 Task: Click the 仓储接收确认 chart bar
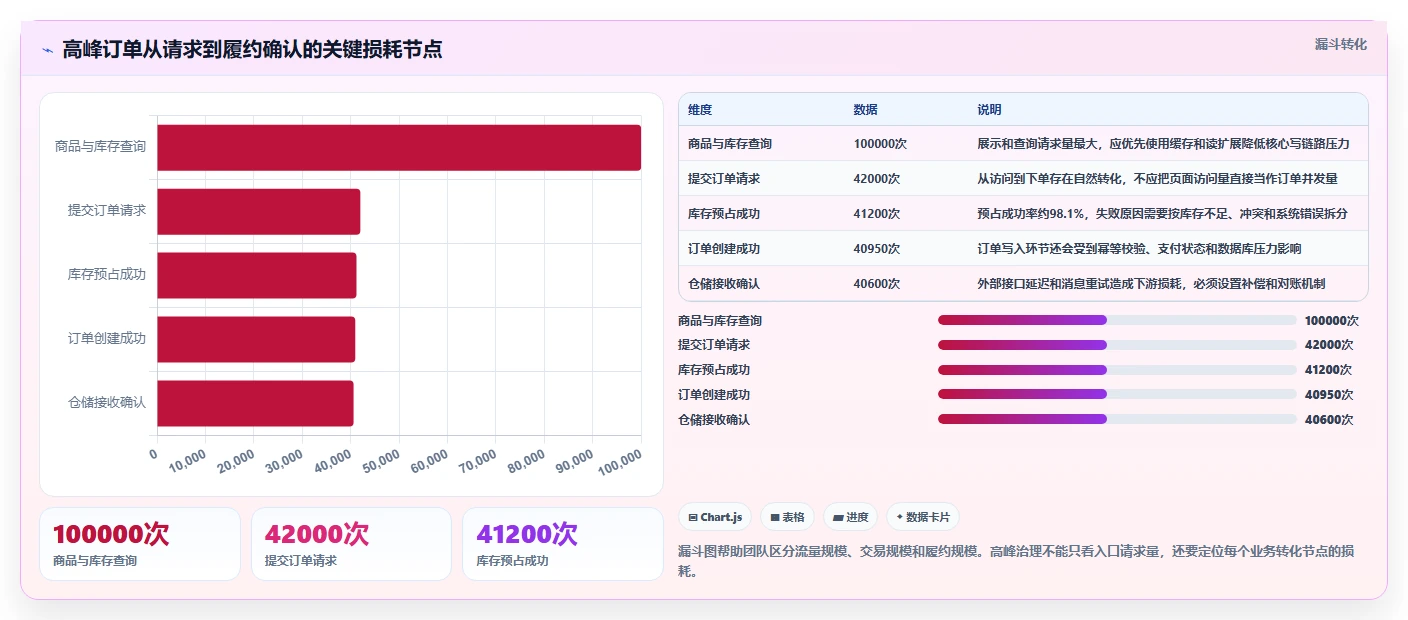tap(255, 403)
